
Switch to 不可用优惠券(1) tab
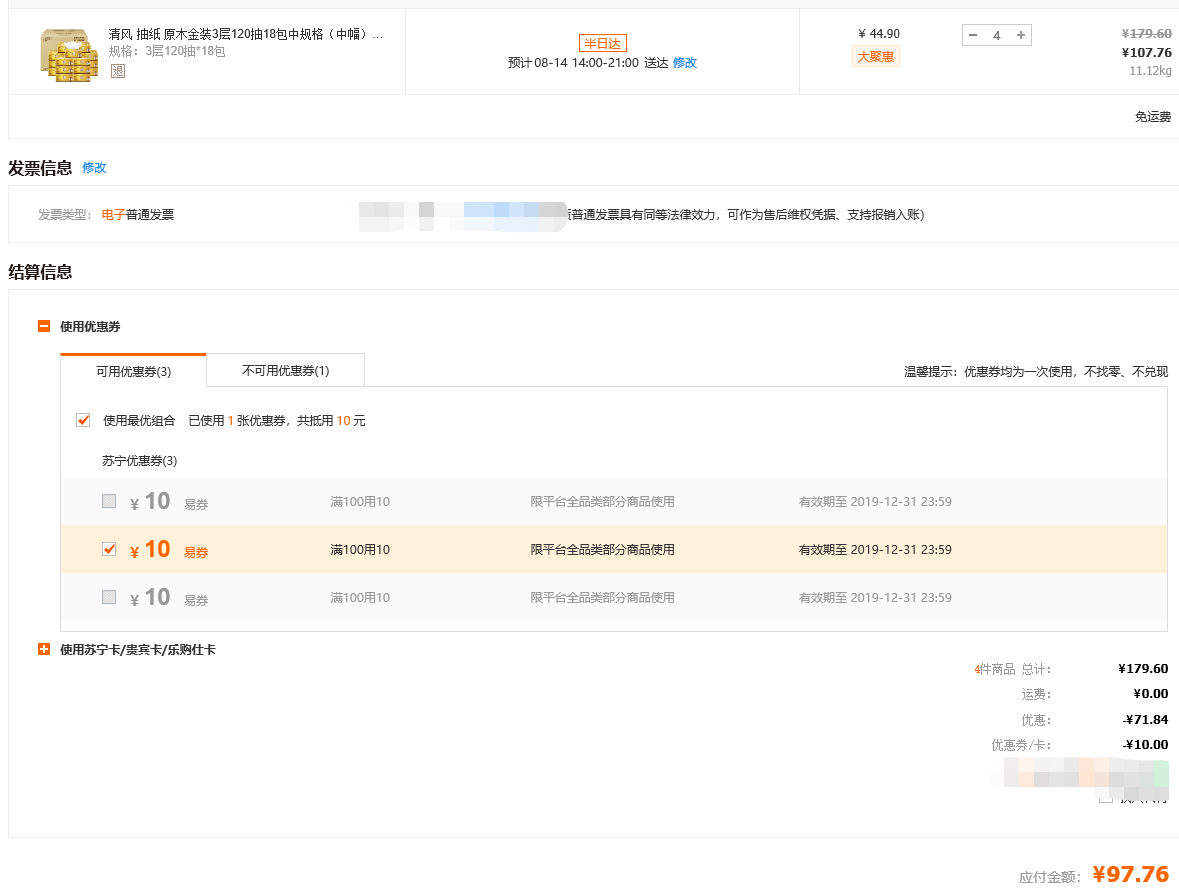pos(286,370)
